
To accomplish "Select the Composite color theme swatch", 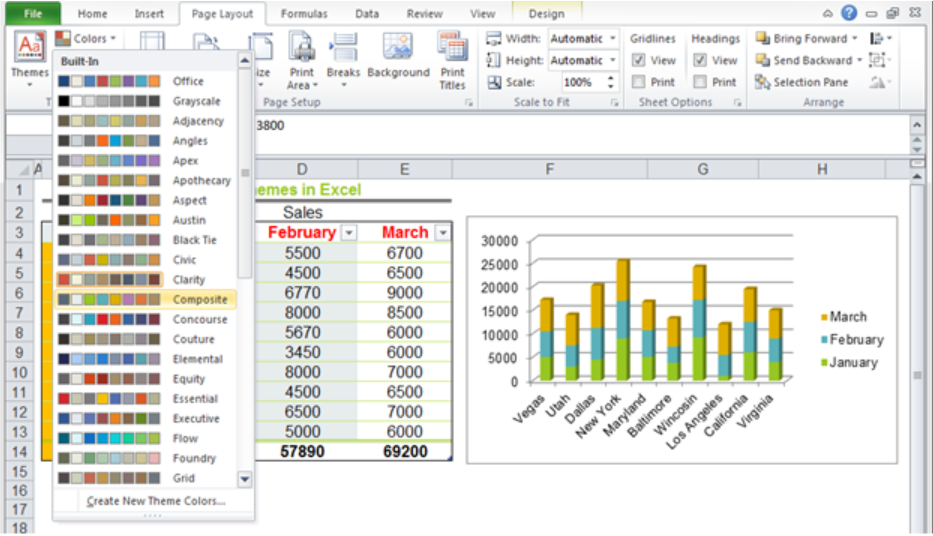I will point(146,299).
